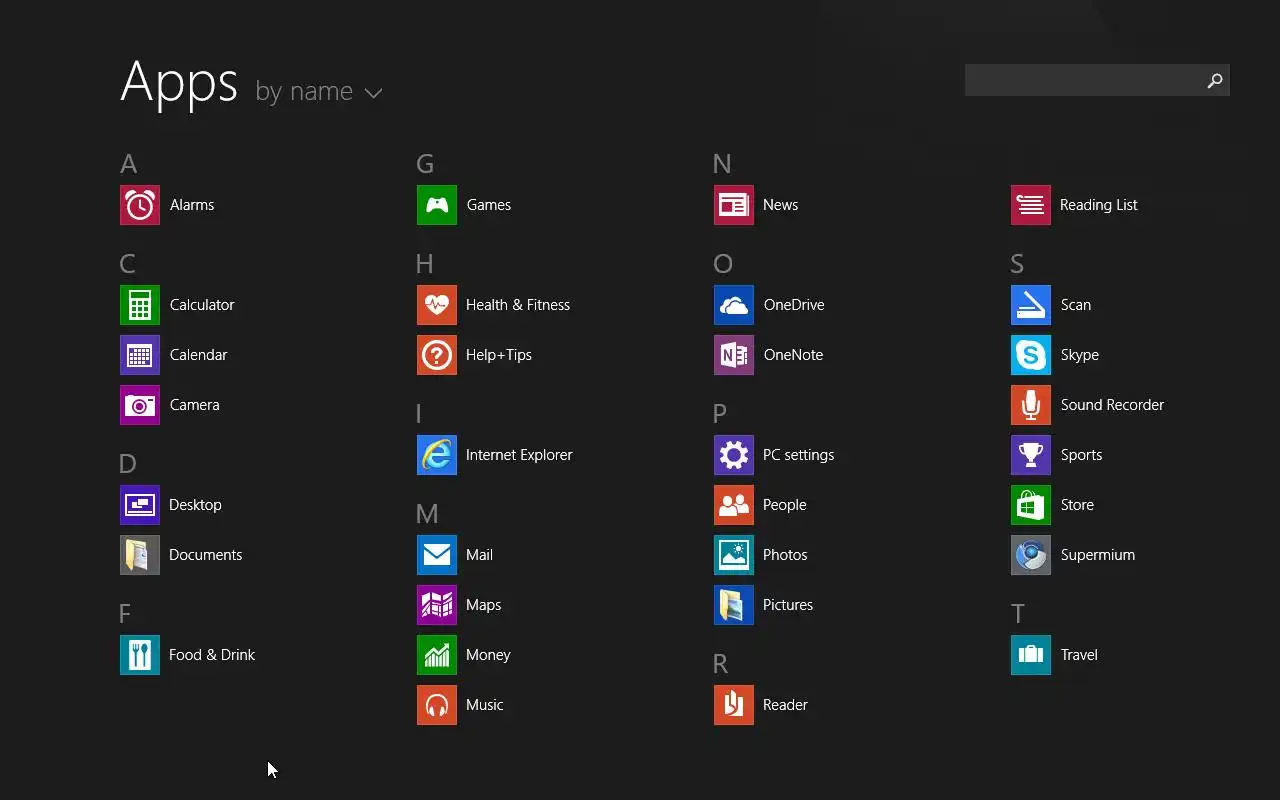The image size is (1280, 800).
Task: Open the Desktop tile icon
Action: tap(140, 505)
